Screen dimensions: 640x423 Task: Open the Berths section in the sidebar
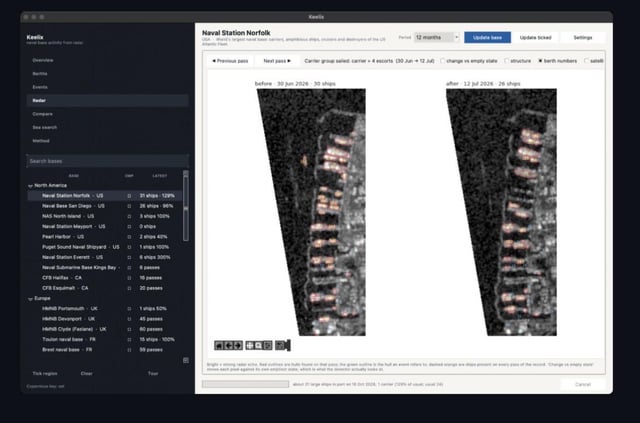(x=108, y=73)
